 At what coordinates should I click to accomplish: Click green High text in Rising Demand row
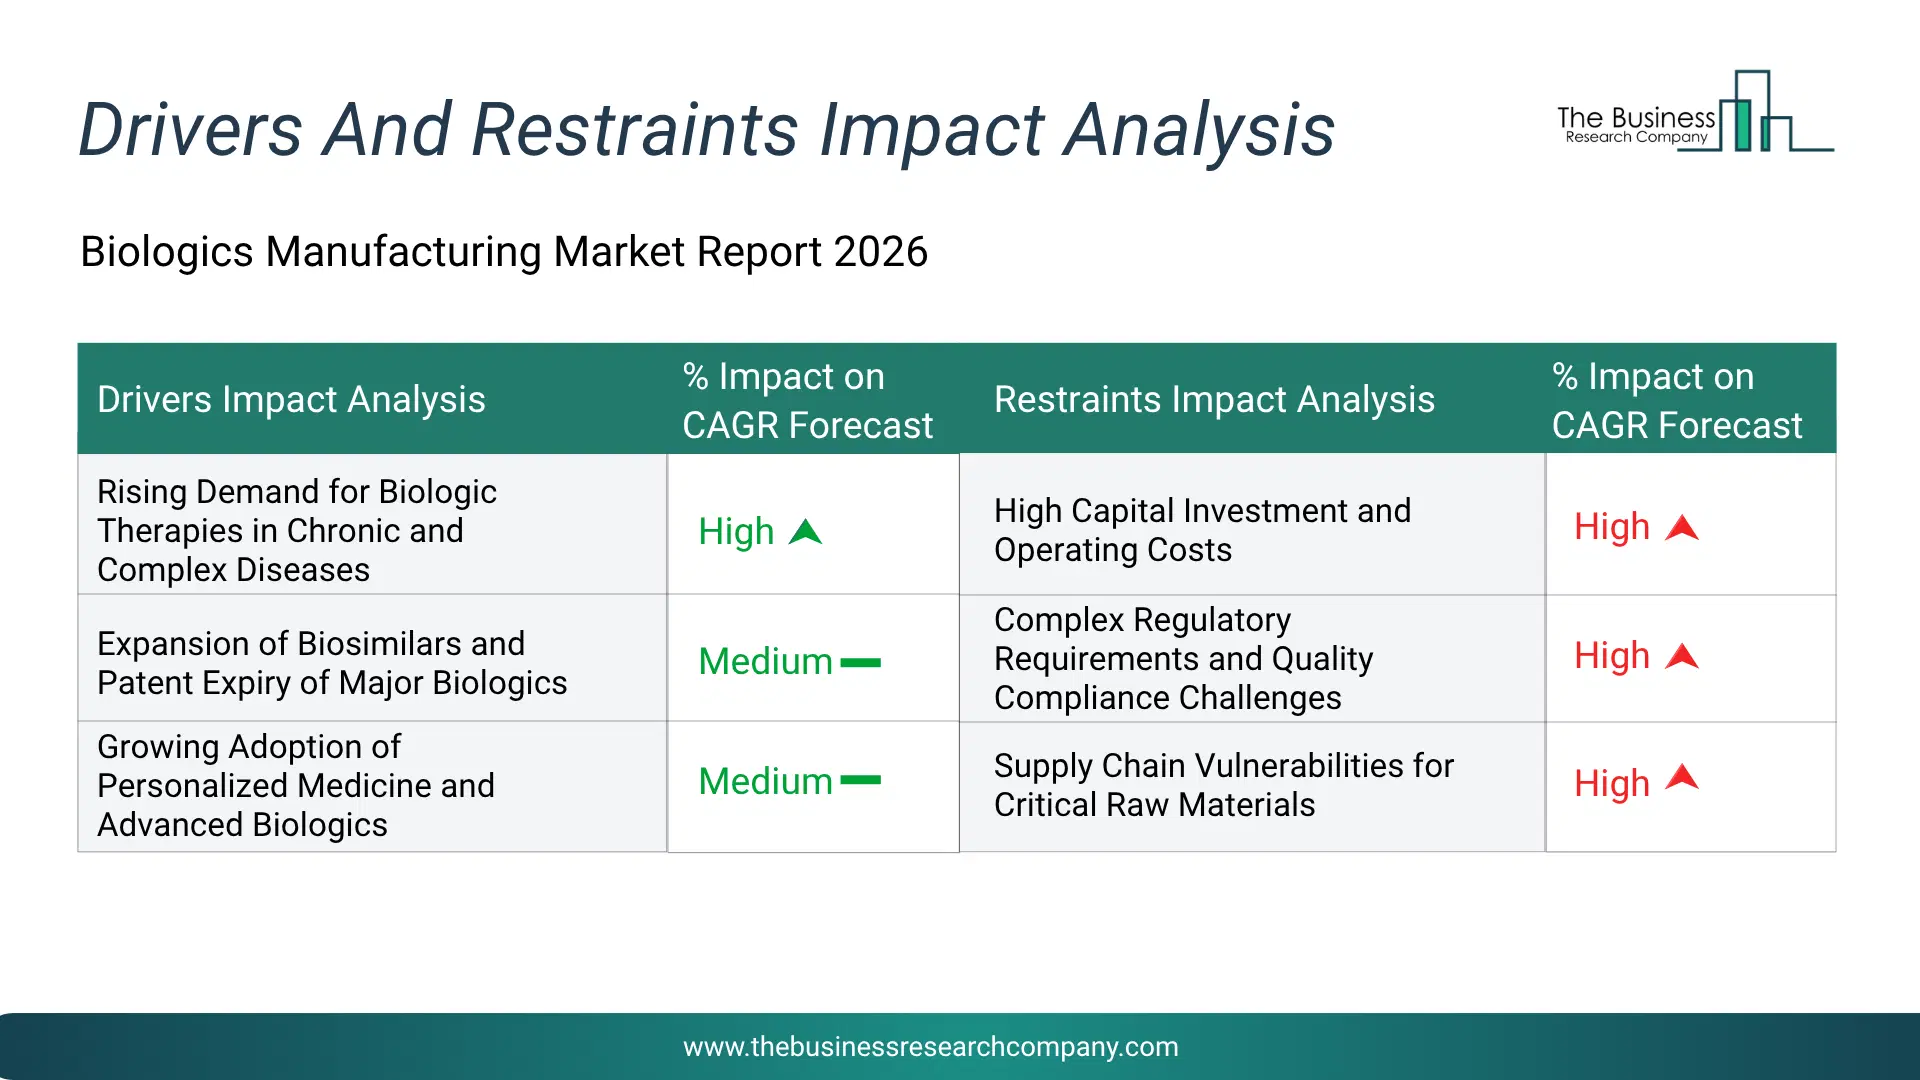(x=736, y=532)
